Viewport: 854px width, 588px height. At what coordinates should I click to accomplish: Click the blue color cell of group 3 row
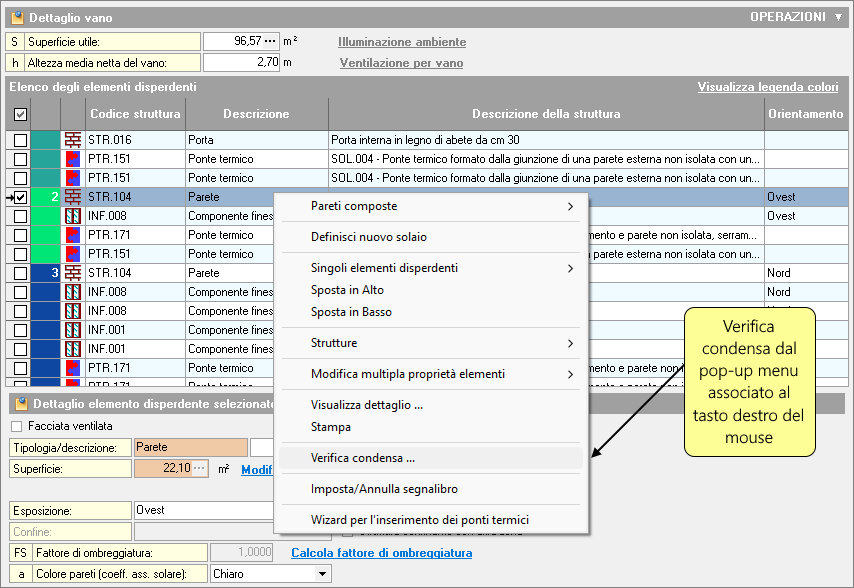pos(46,273)
